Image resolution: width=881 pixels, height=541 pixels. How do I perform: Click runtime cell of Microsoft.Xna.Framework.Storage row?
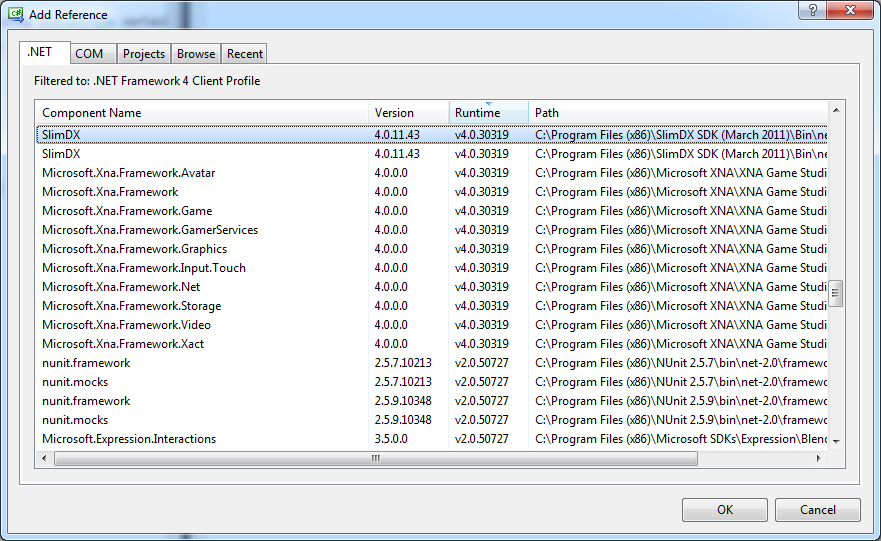[482, 306]
